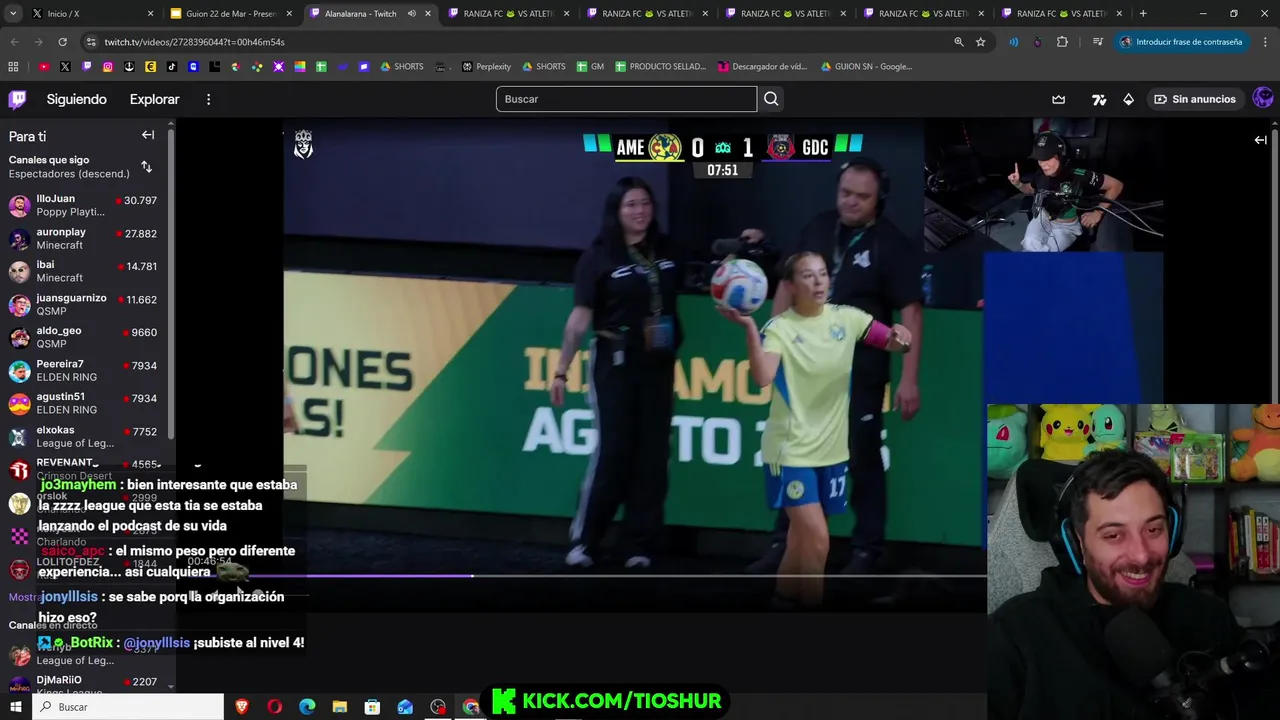Viewport: 1280px width, 720px height.
Task: Collapse the Para ti sidebar
Action: (148, 135)
